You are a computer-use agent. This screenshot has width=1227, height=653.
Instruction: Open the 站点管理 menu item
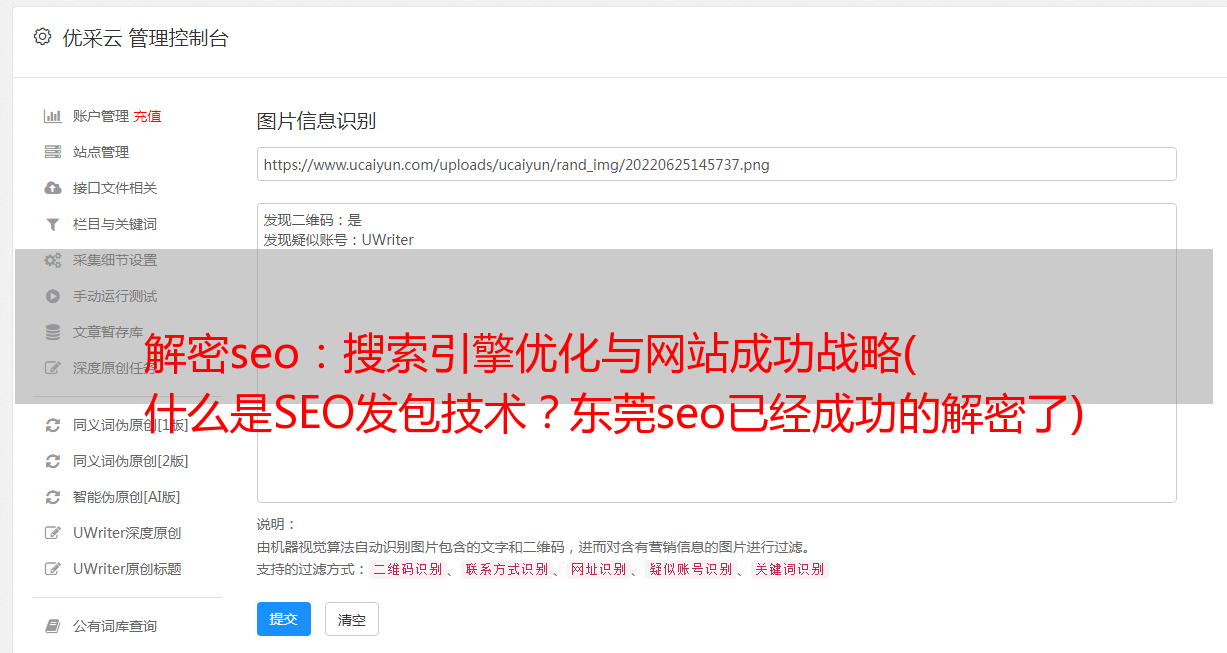point(101,152)
